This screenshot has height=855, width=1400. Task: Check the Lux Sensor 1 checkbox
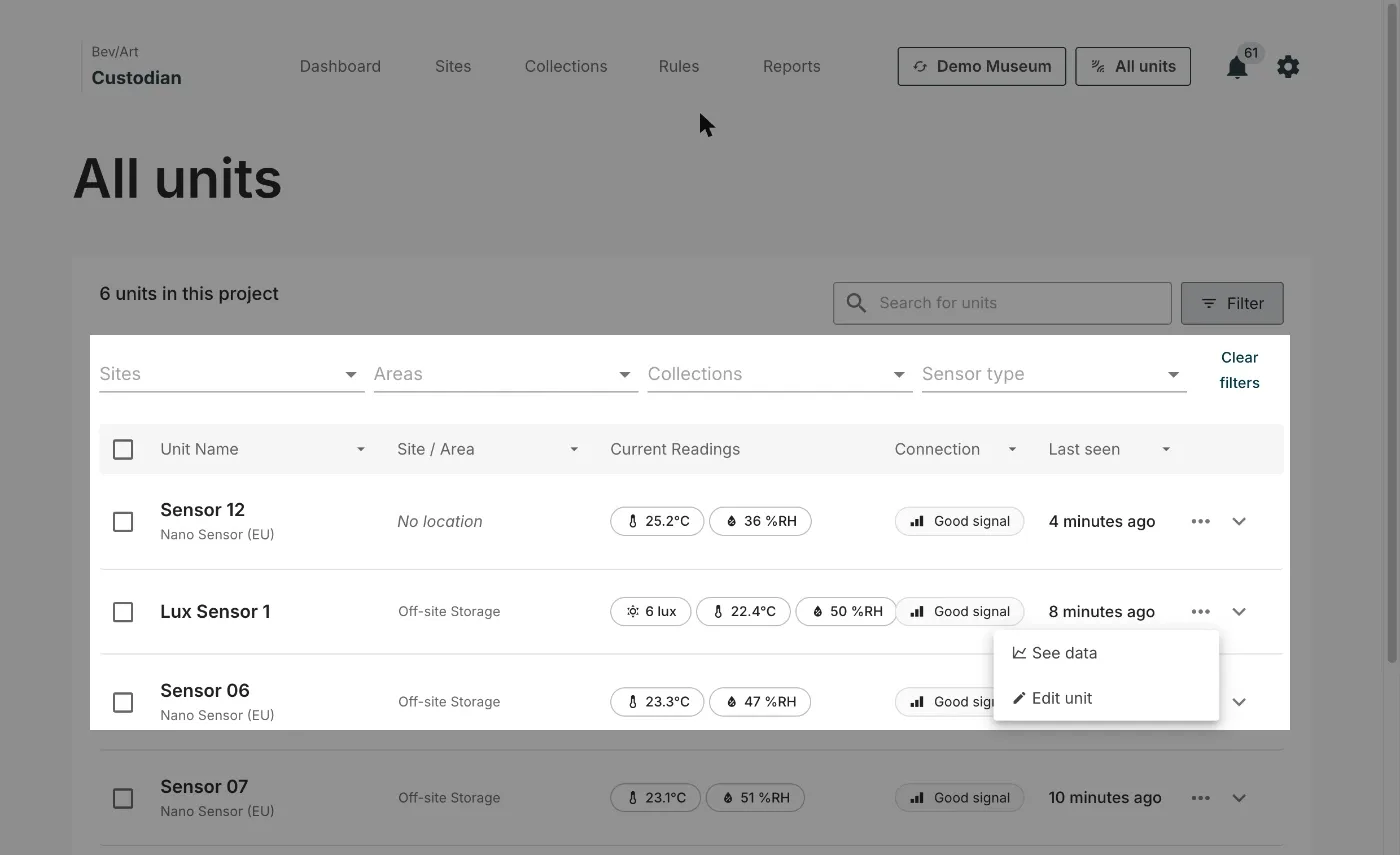click(123, 612)
